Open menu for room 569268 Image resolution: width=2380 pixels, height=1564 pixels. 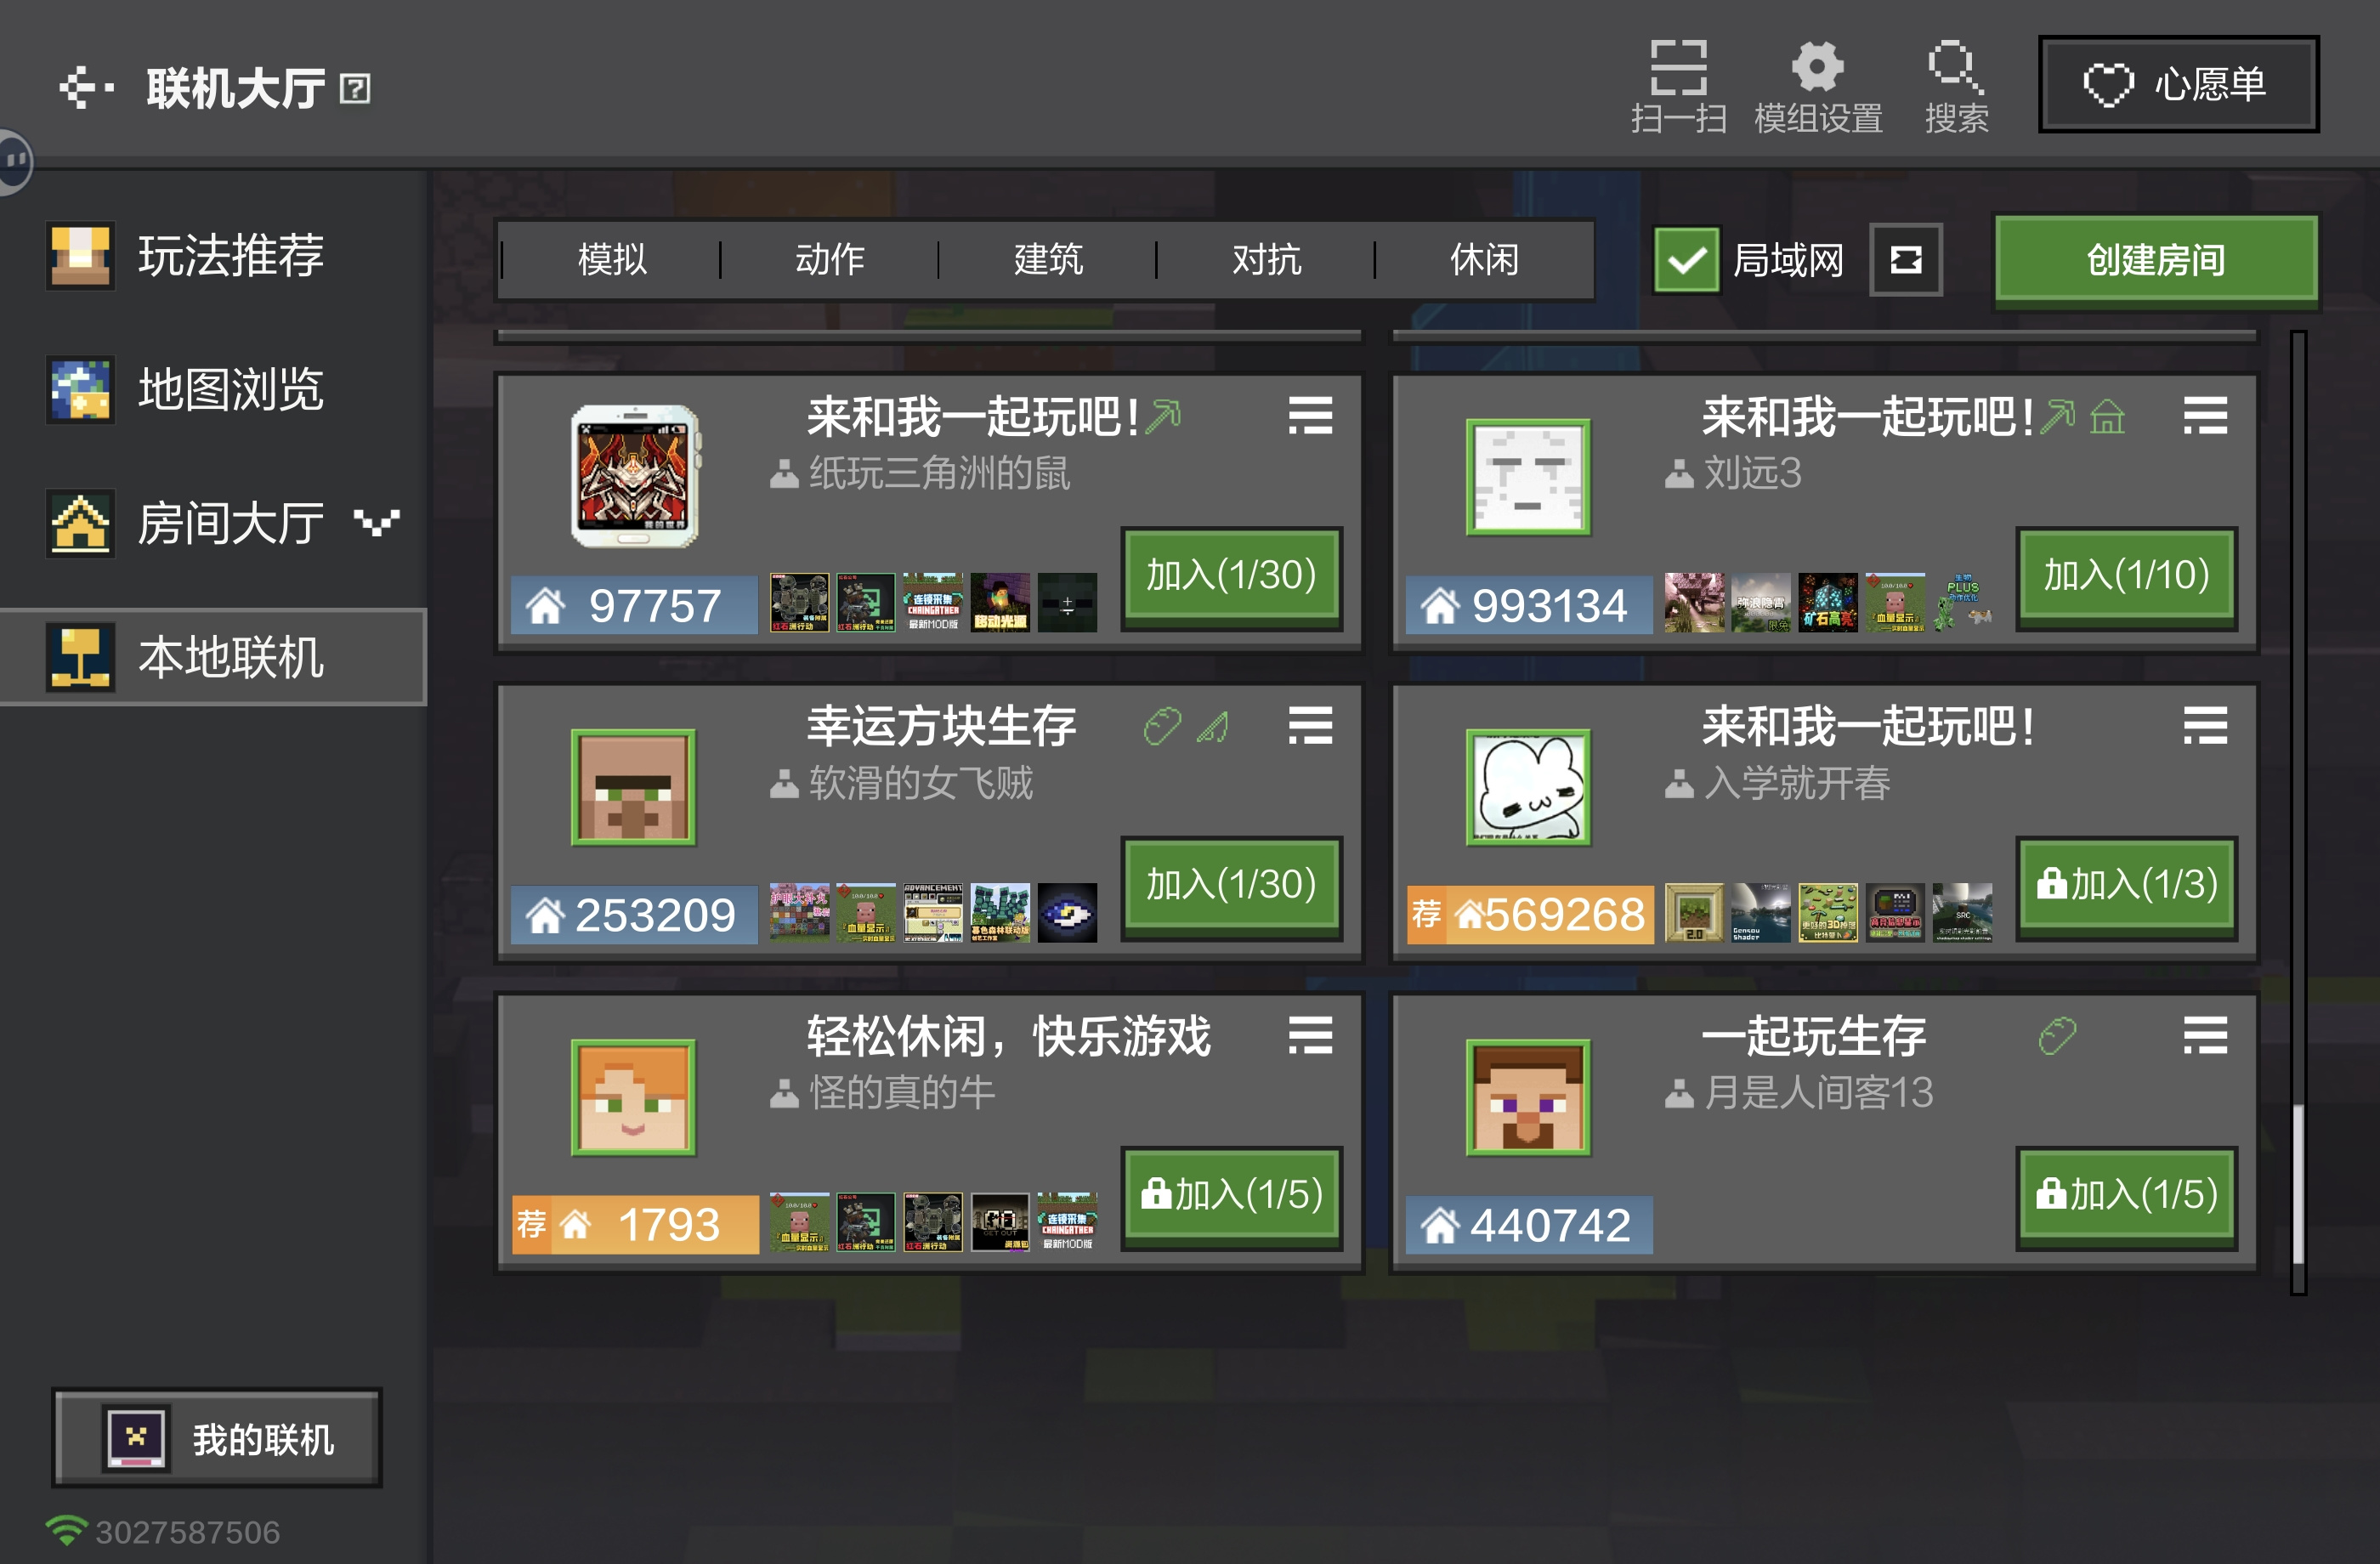click(2205, 725)
